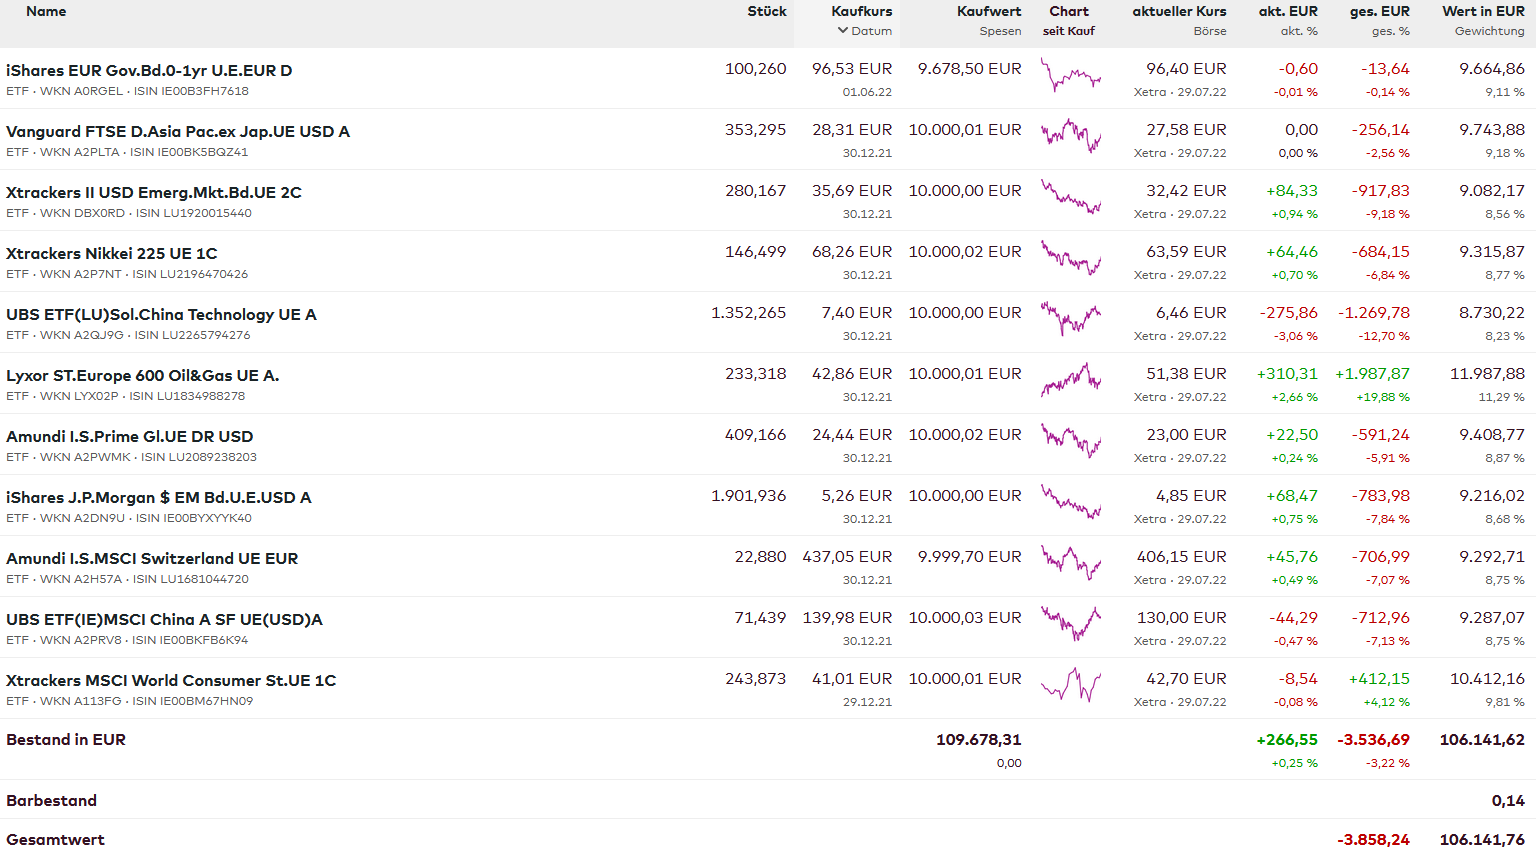1536x850 pixels.
Task: Open Vanguard FTSE D.Asia Pac.ex Jap. fund
Action: pyautogui.click(x=178, y=131)
